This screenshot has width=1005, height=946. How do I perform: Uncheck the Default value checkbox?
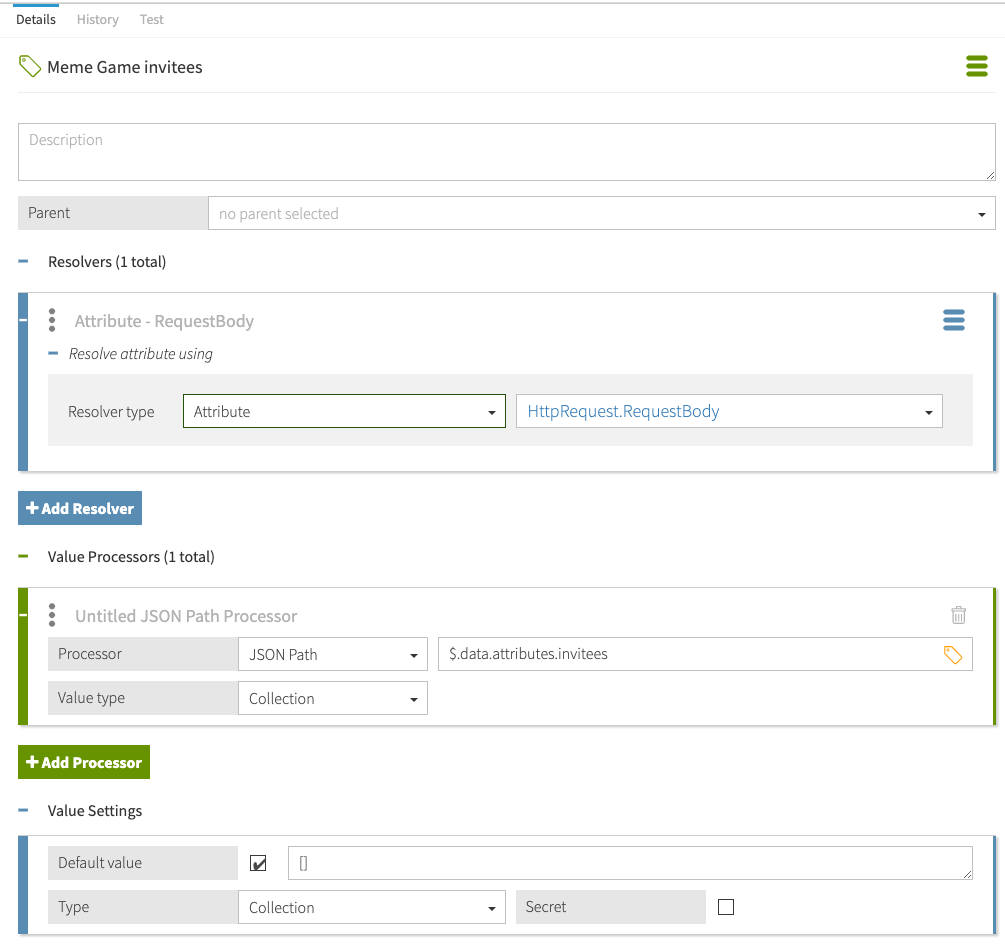click(x=259, y=863)
